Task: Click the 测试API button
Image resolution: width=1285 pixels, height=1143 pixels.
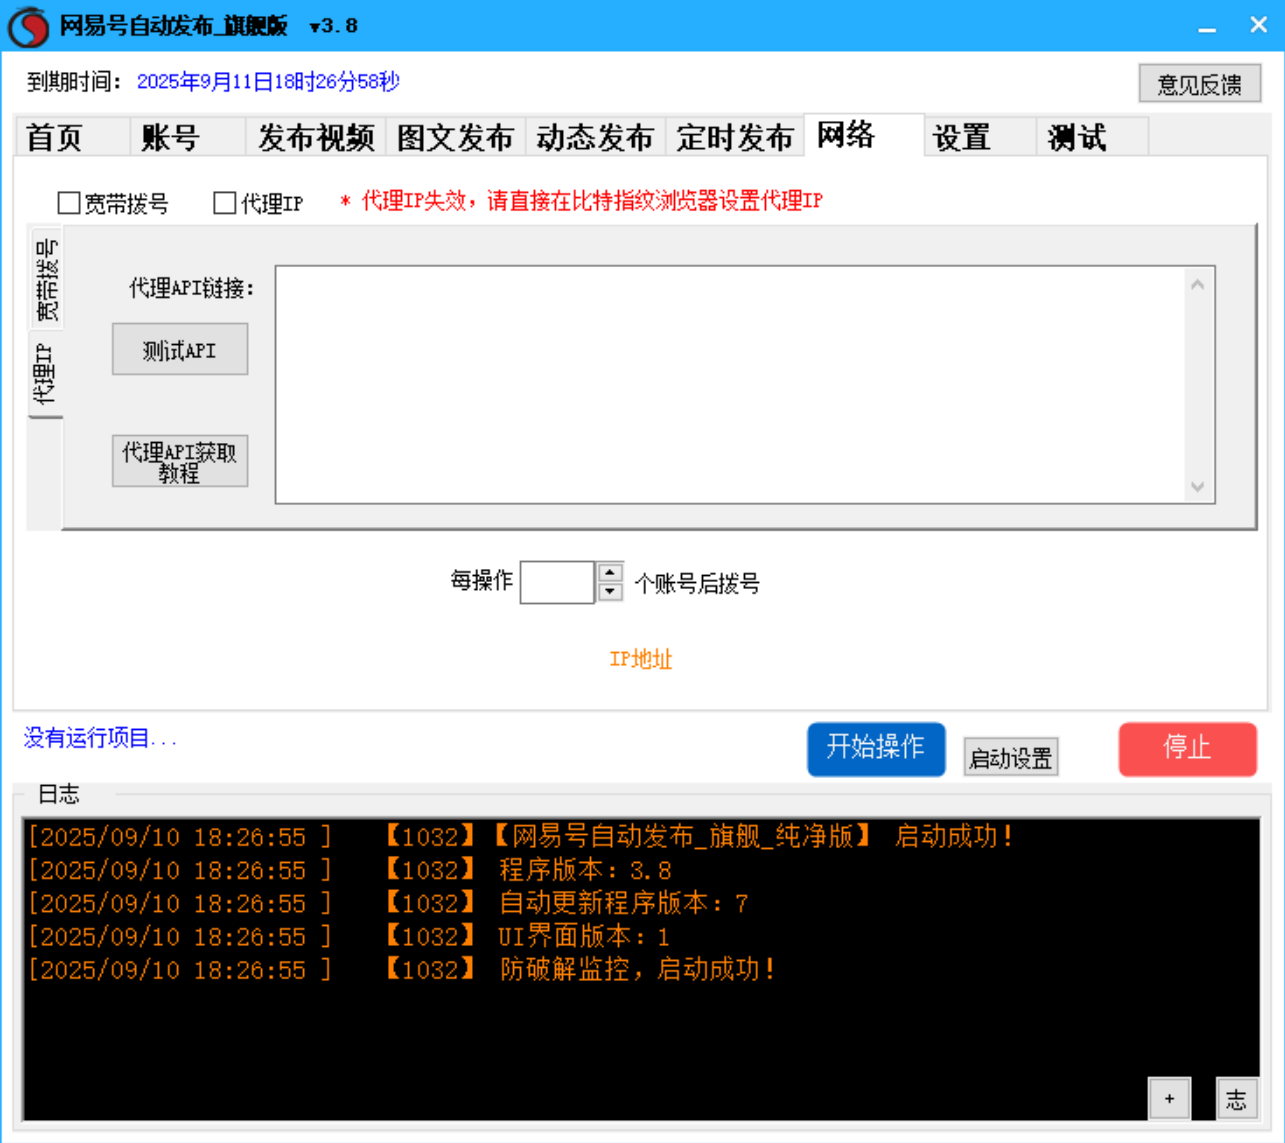Action: point(180,348)
